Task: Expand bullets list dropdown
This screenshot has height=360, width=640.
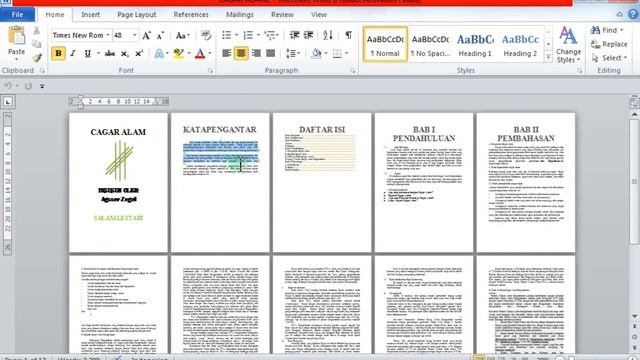Action: click(x=237, y=35)
